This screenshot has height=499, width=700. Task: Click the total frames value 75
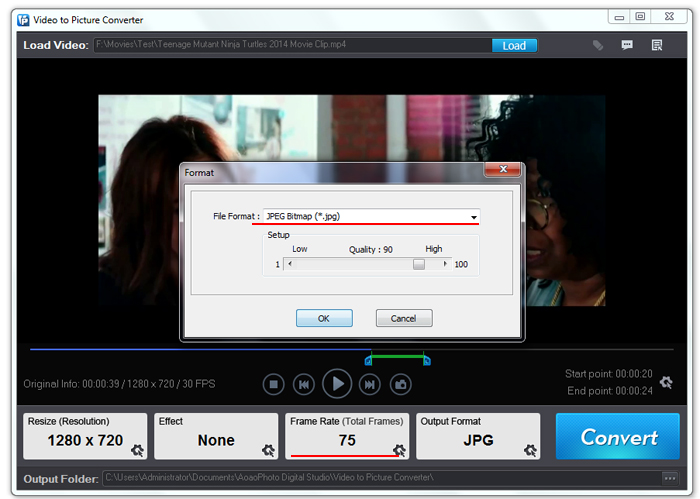point(347,441)
